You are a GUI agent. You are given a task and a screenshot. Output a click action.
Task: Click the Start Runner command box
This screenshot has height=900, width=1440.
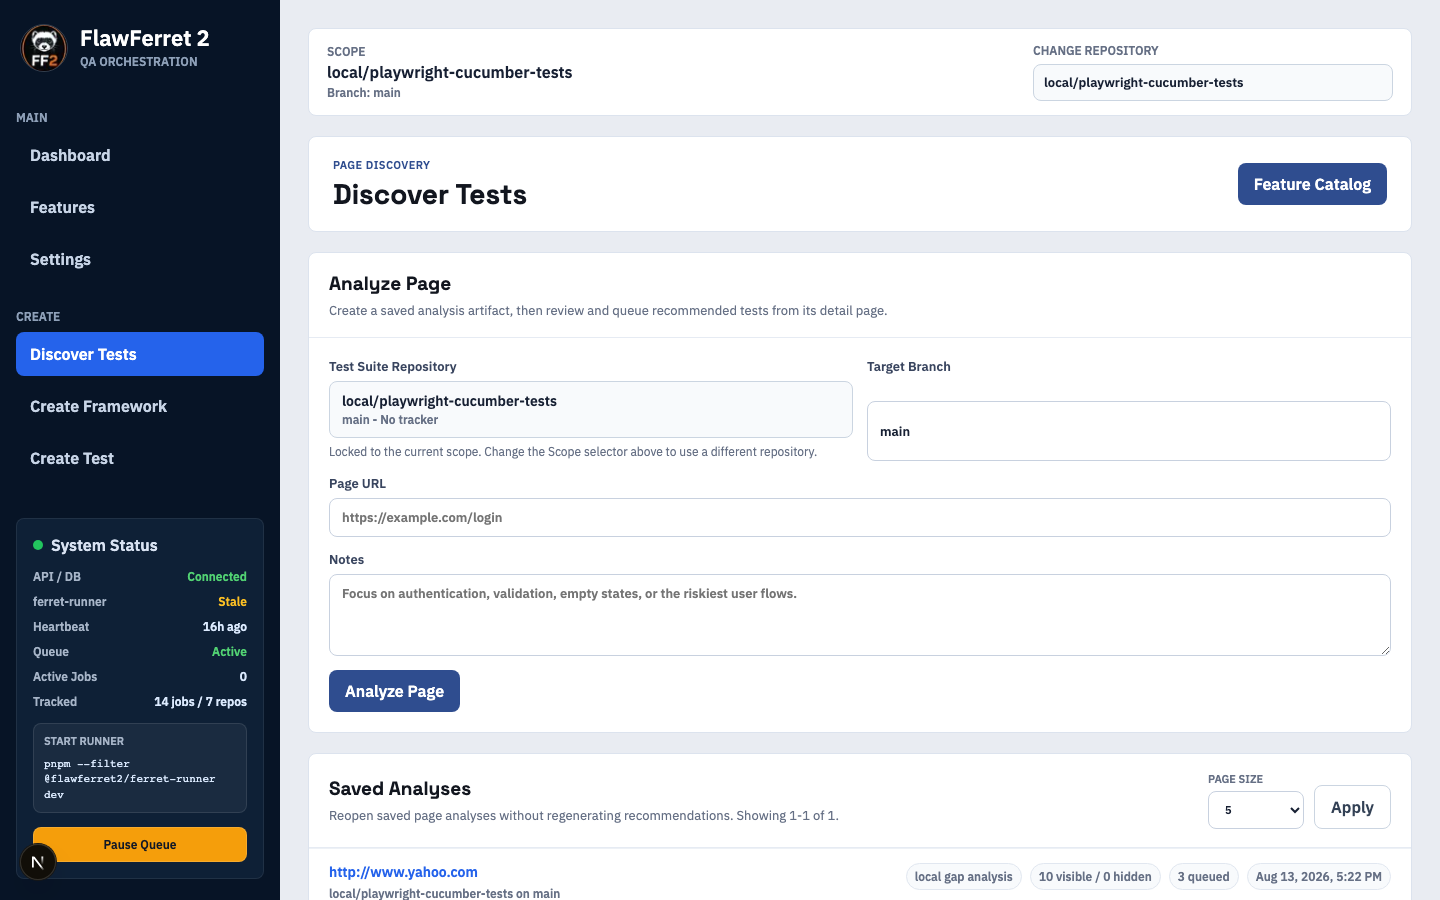[x=140, y=768]
